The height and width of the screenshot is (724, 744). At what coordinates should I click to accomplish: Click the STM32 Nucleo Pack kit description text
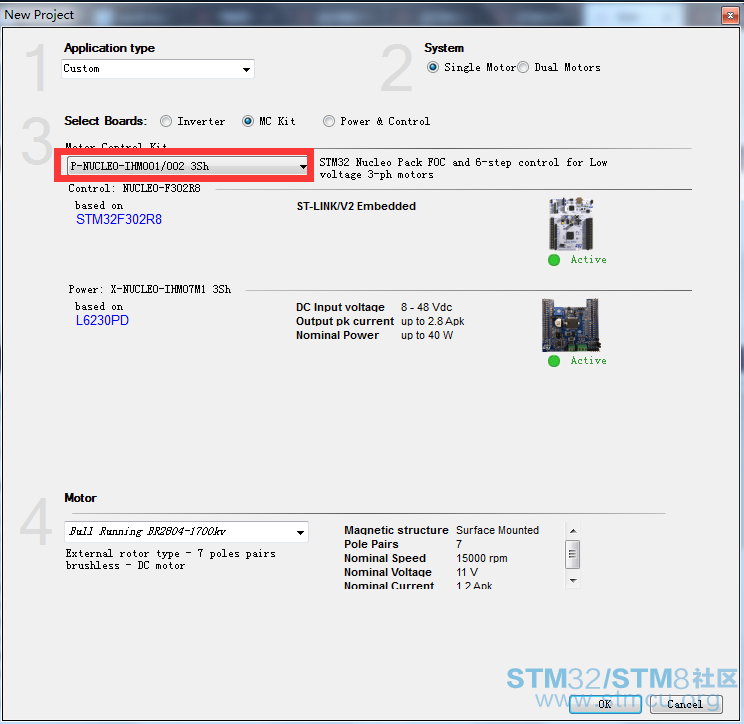[x=463, y=168]
